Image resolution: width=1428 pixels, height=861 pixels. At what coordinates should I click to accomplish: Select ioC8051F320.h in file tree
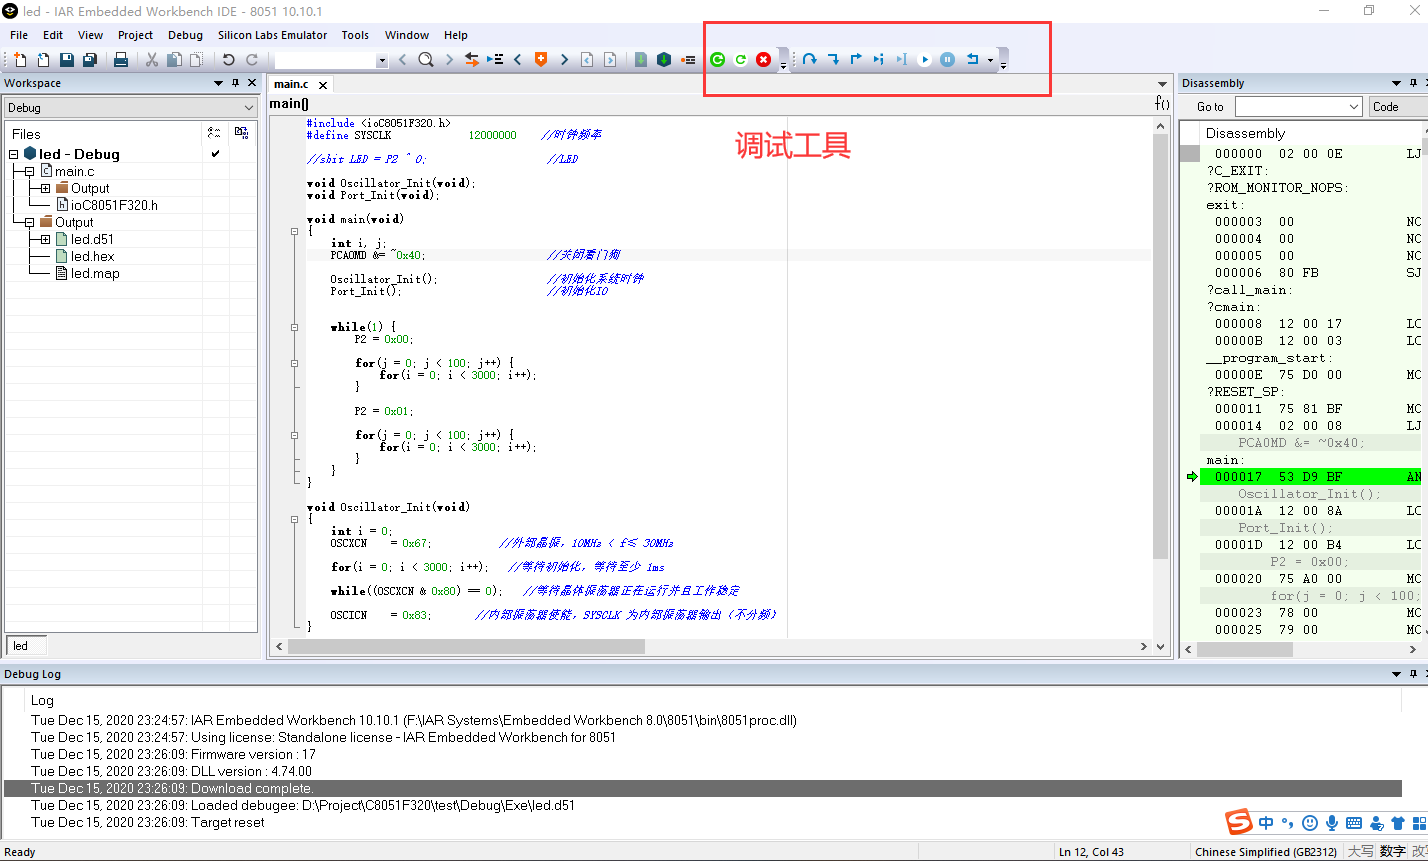(114, 205)
